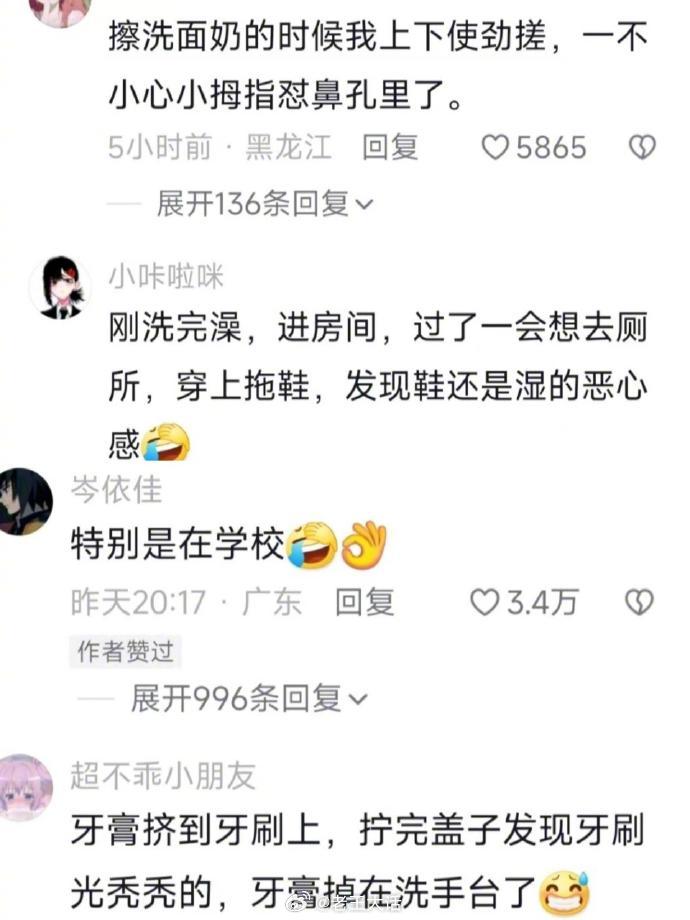Tap the 作者赞过 badge
The height and width of the screenshot is (920, 690).
click(126, 651)
